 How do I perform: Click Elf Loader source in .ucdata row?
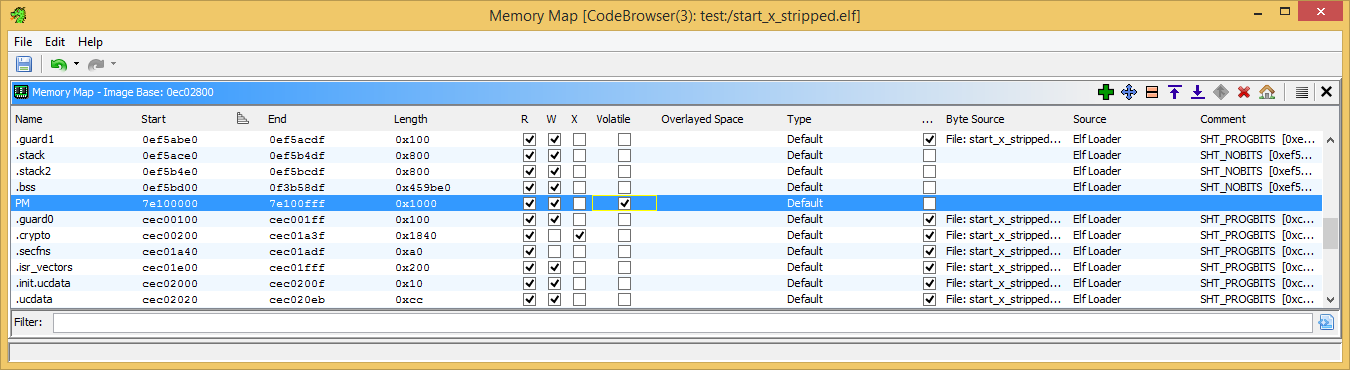1096,299
